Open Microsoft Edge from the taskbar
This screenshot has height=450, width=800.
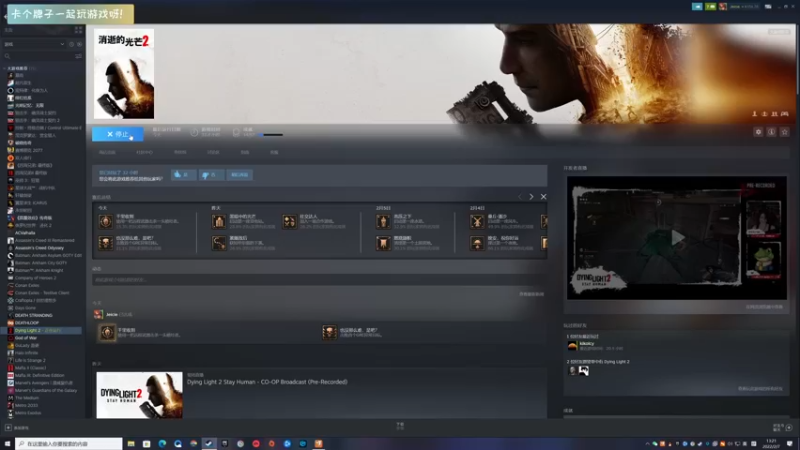point(162,444)
